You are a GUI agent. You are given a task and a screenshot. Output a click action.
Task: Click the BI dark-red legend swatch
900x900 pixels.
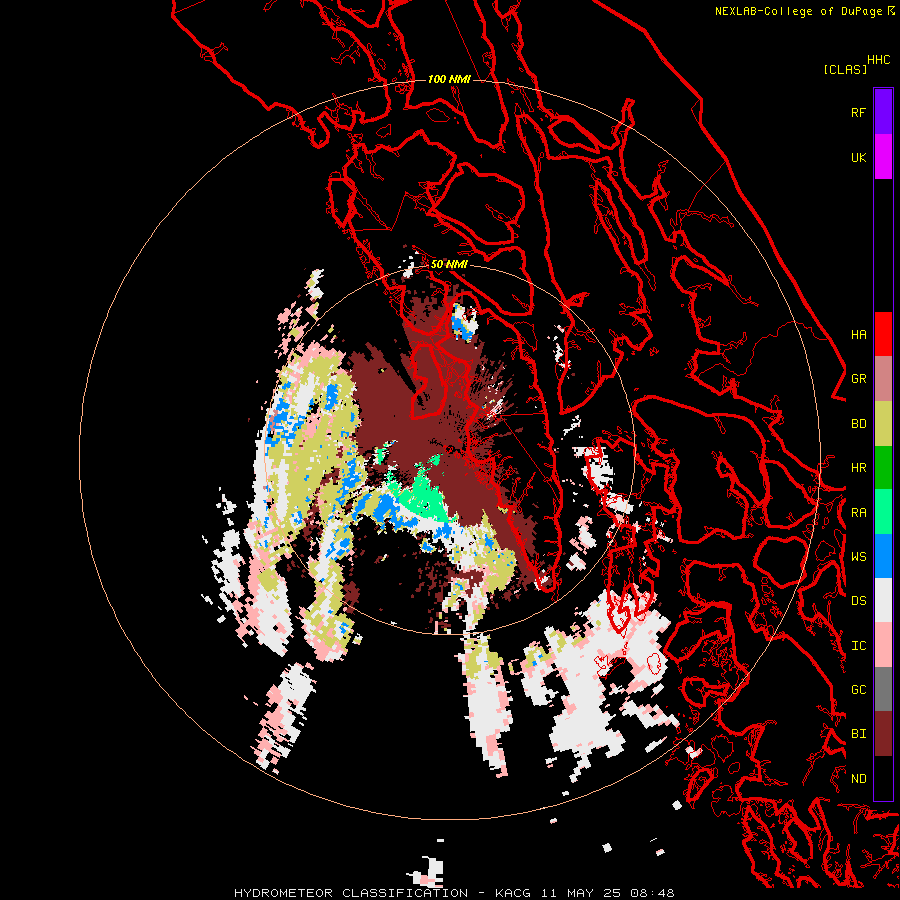tap(883, 734)
